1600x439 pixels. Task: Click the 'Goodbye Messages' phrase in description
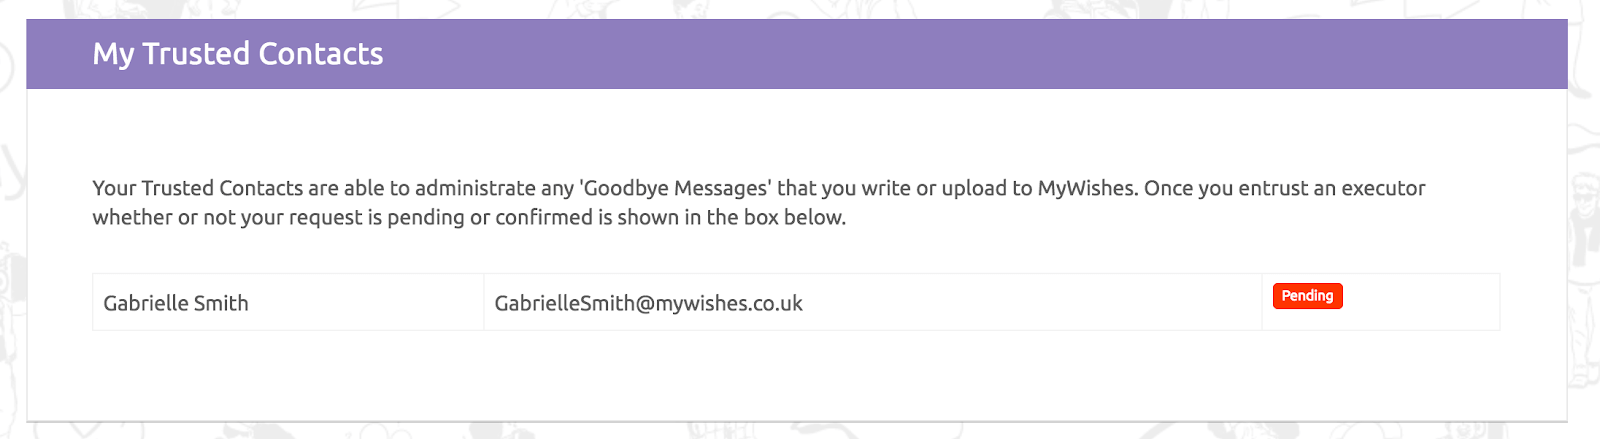676,188
